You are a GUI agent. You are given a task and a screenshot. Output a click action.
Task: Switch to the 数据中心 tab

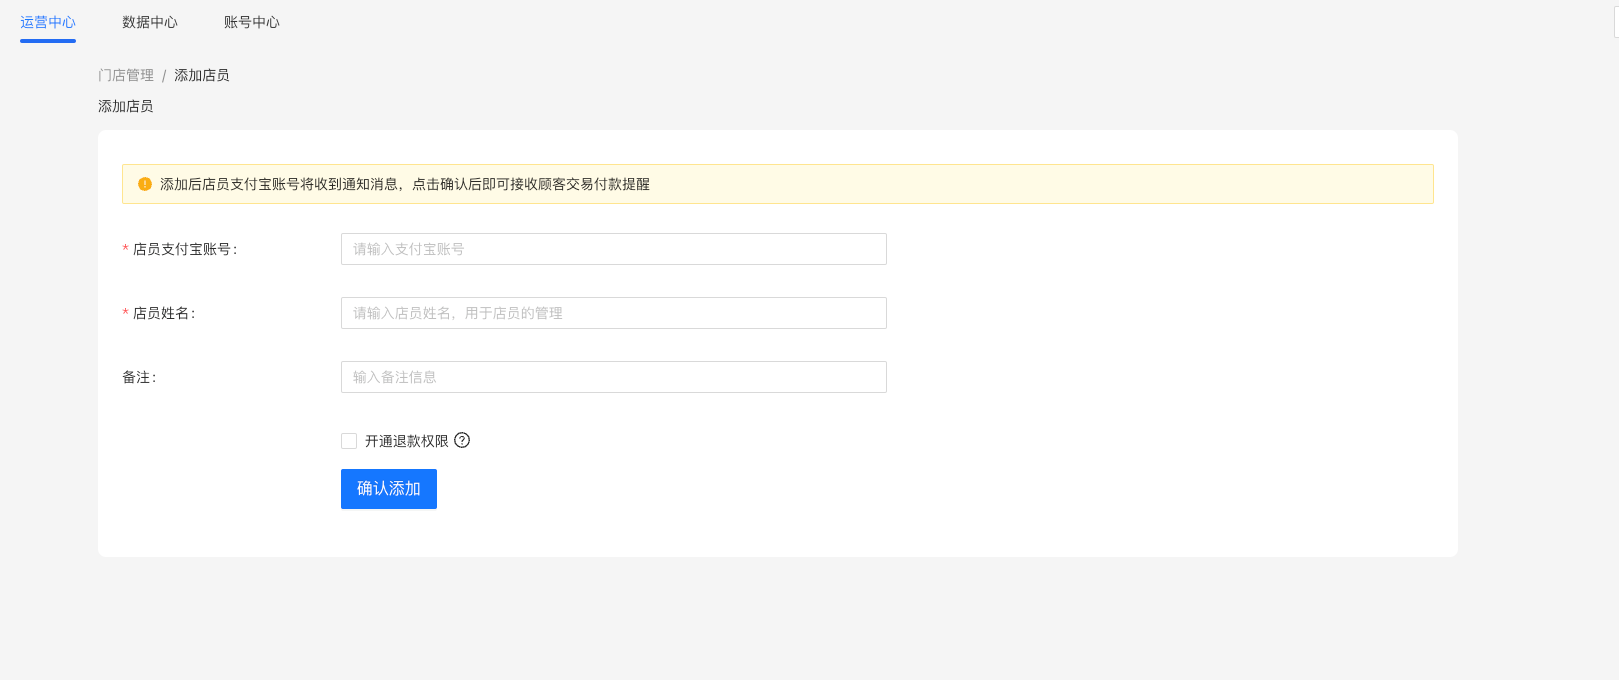[150, 22]
